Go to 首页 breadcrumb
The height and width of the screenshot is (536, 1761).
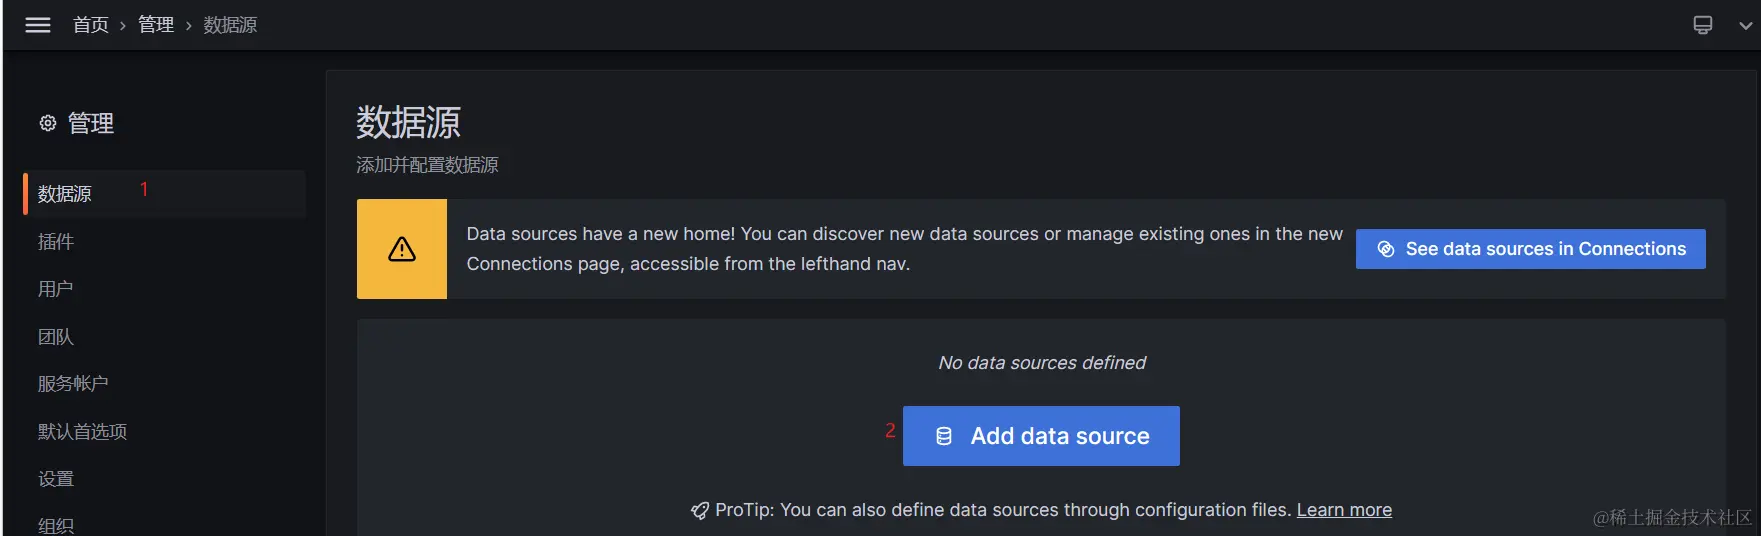[91, 25]
